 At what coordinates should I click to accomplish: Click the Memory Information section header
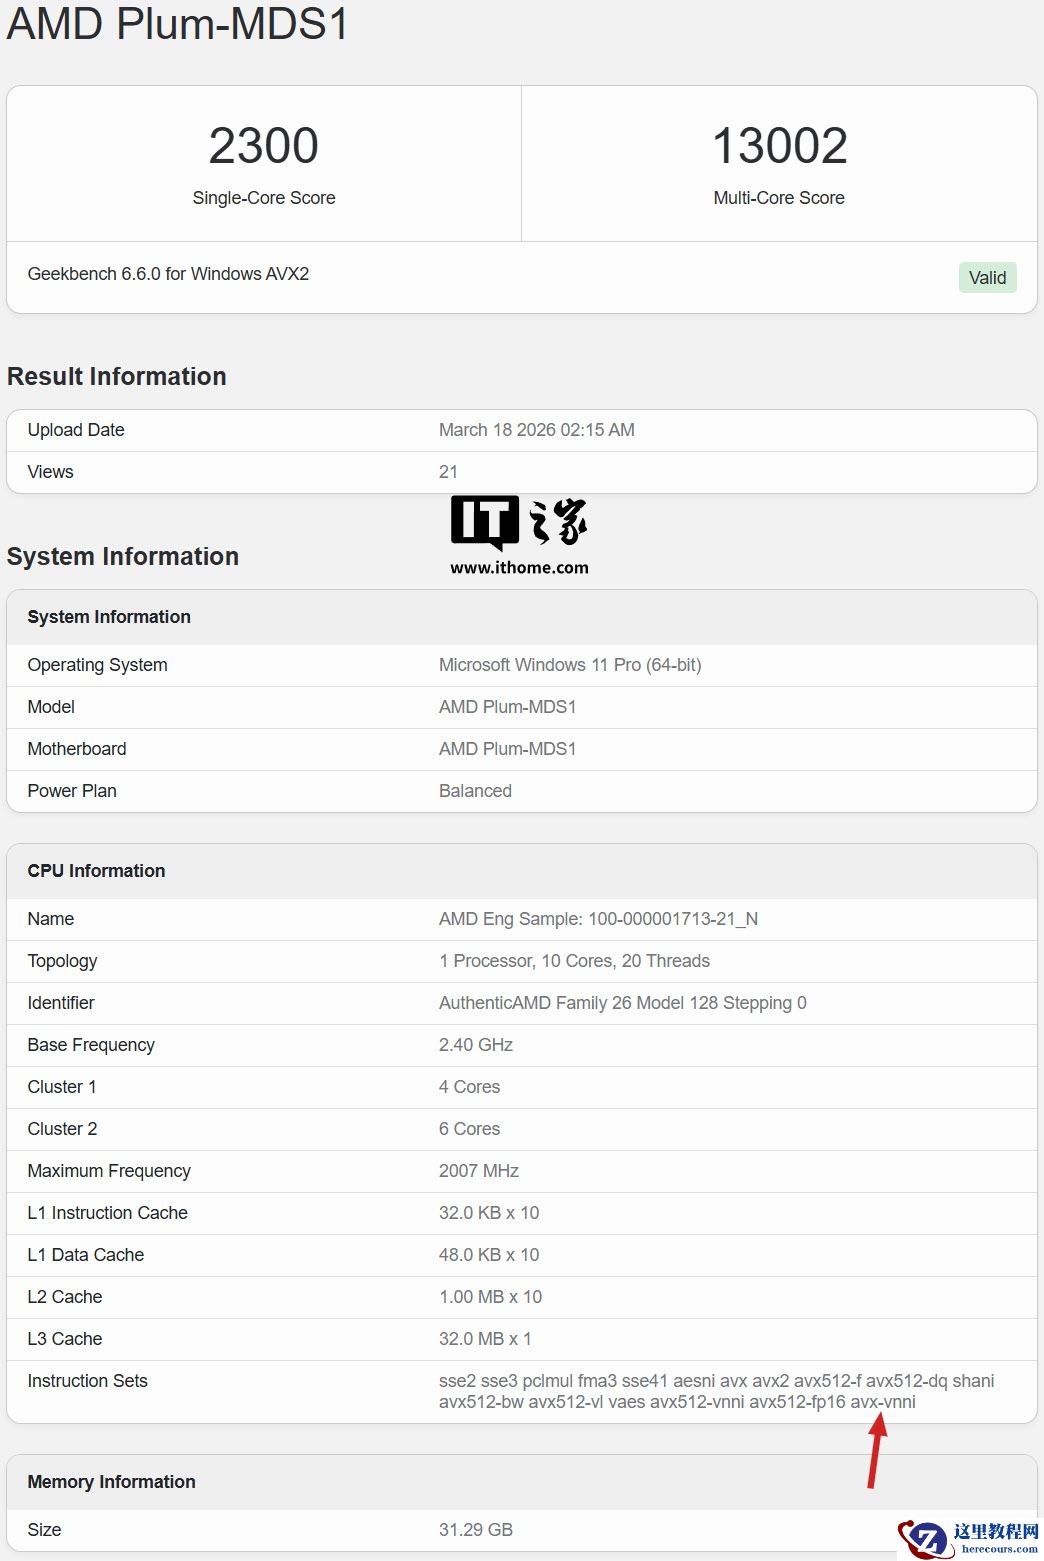[111, 1482]
